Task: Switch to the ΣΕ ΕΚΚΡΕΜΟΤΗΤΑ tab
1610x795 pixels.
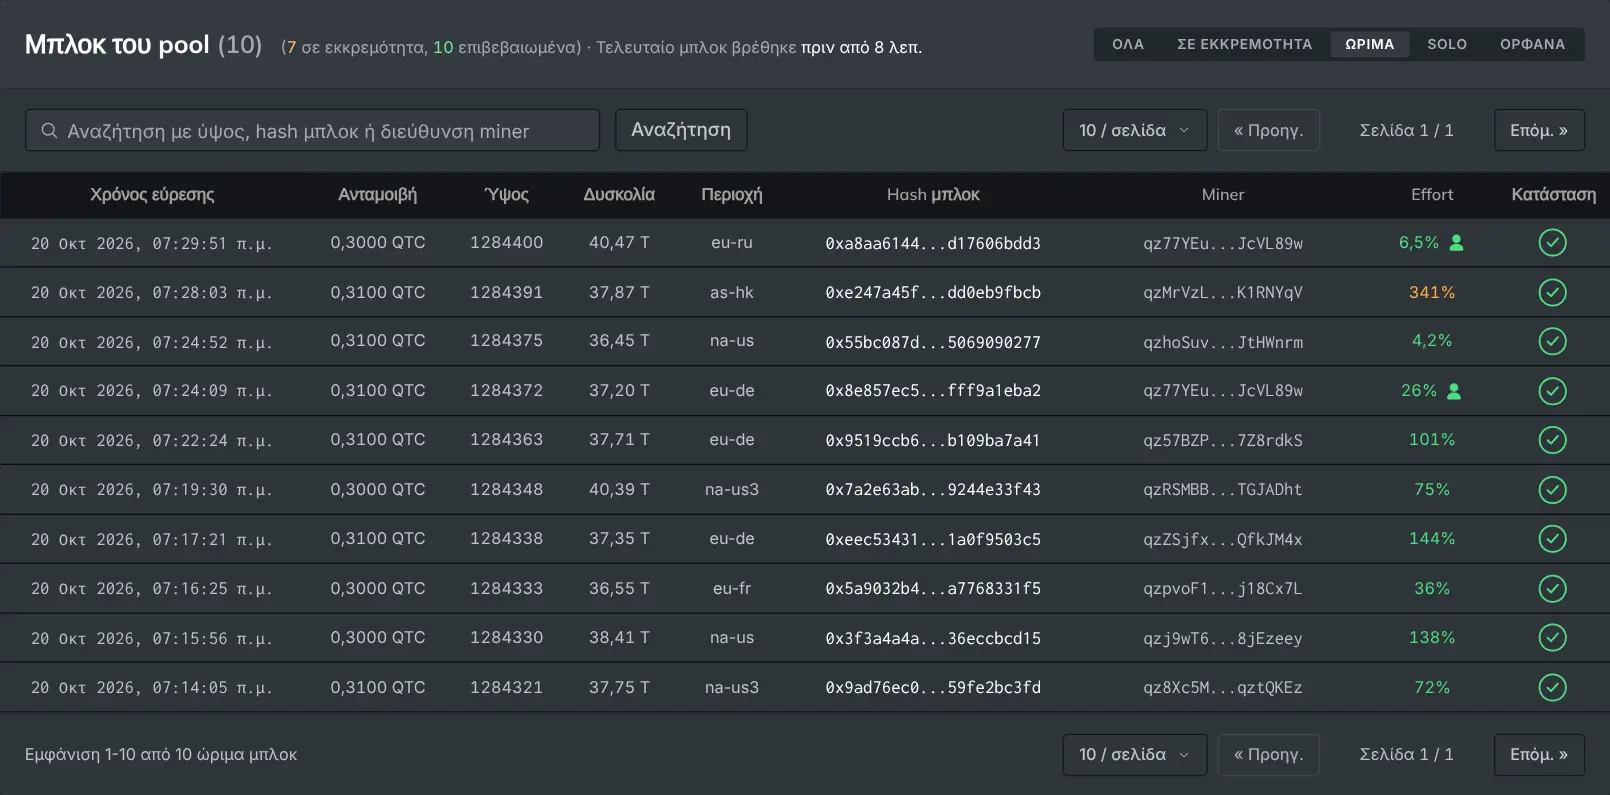Action: [1245, 44]
